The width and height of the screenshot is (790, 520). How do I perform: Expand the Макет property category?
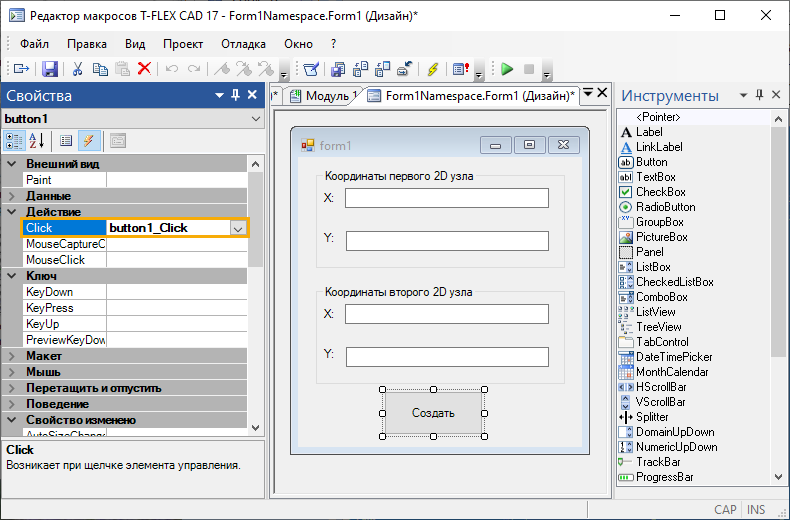tap(12, 356)
